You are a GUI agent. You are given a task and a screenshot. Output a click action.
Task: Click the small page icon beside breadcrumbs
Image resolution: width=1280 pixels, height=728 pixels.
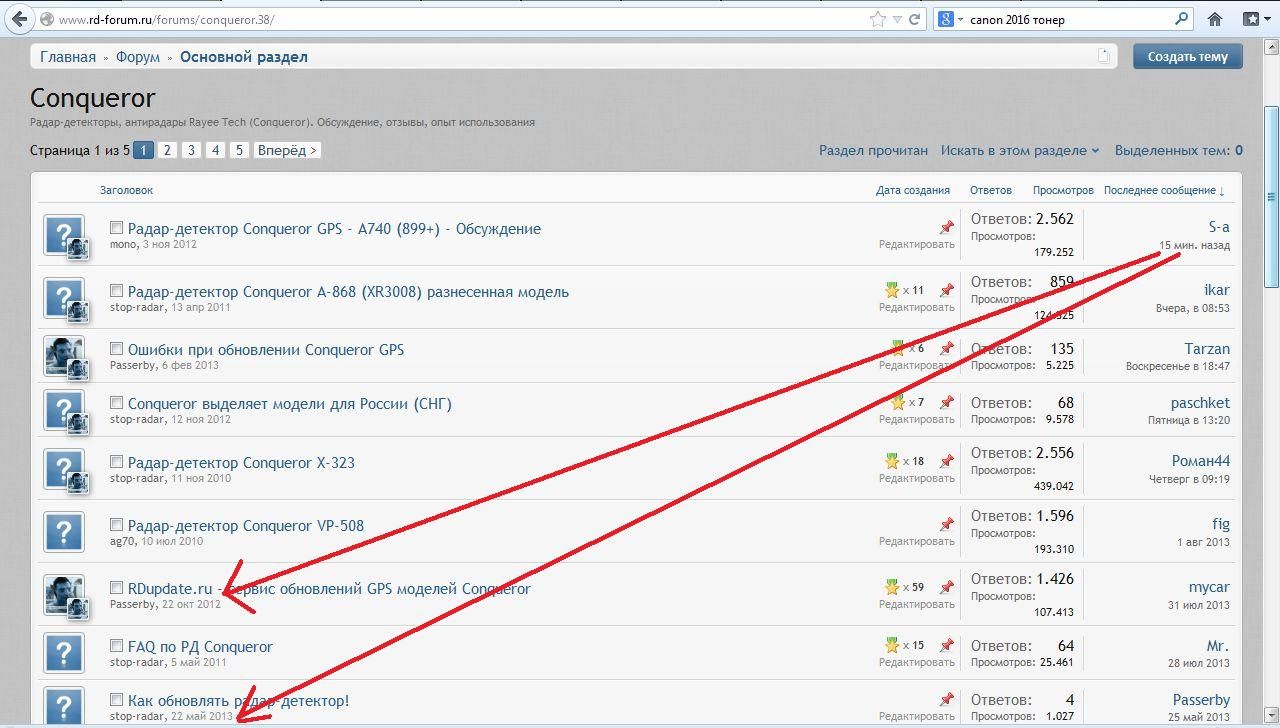tap(1104, 56)
